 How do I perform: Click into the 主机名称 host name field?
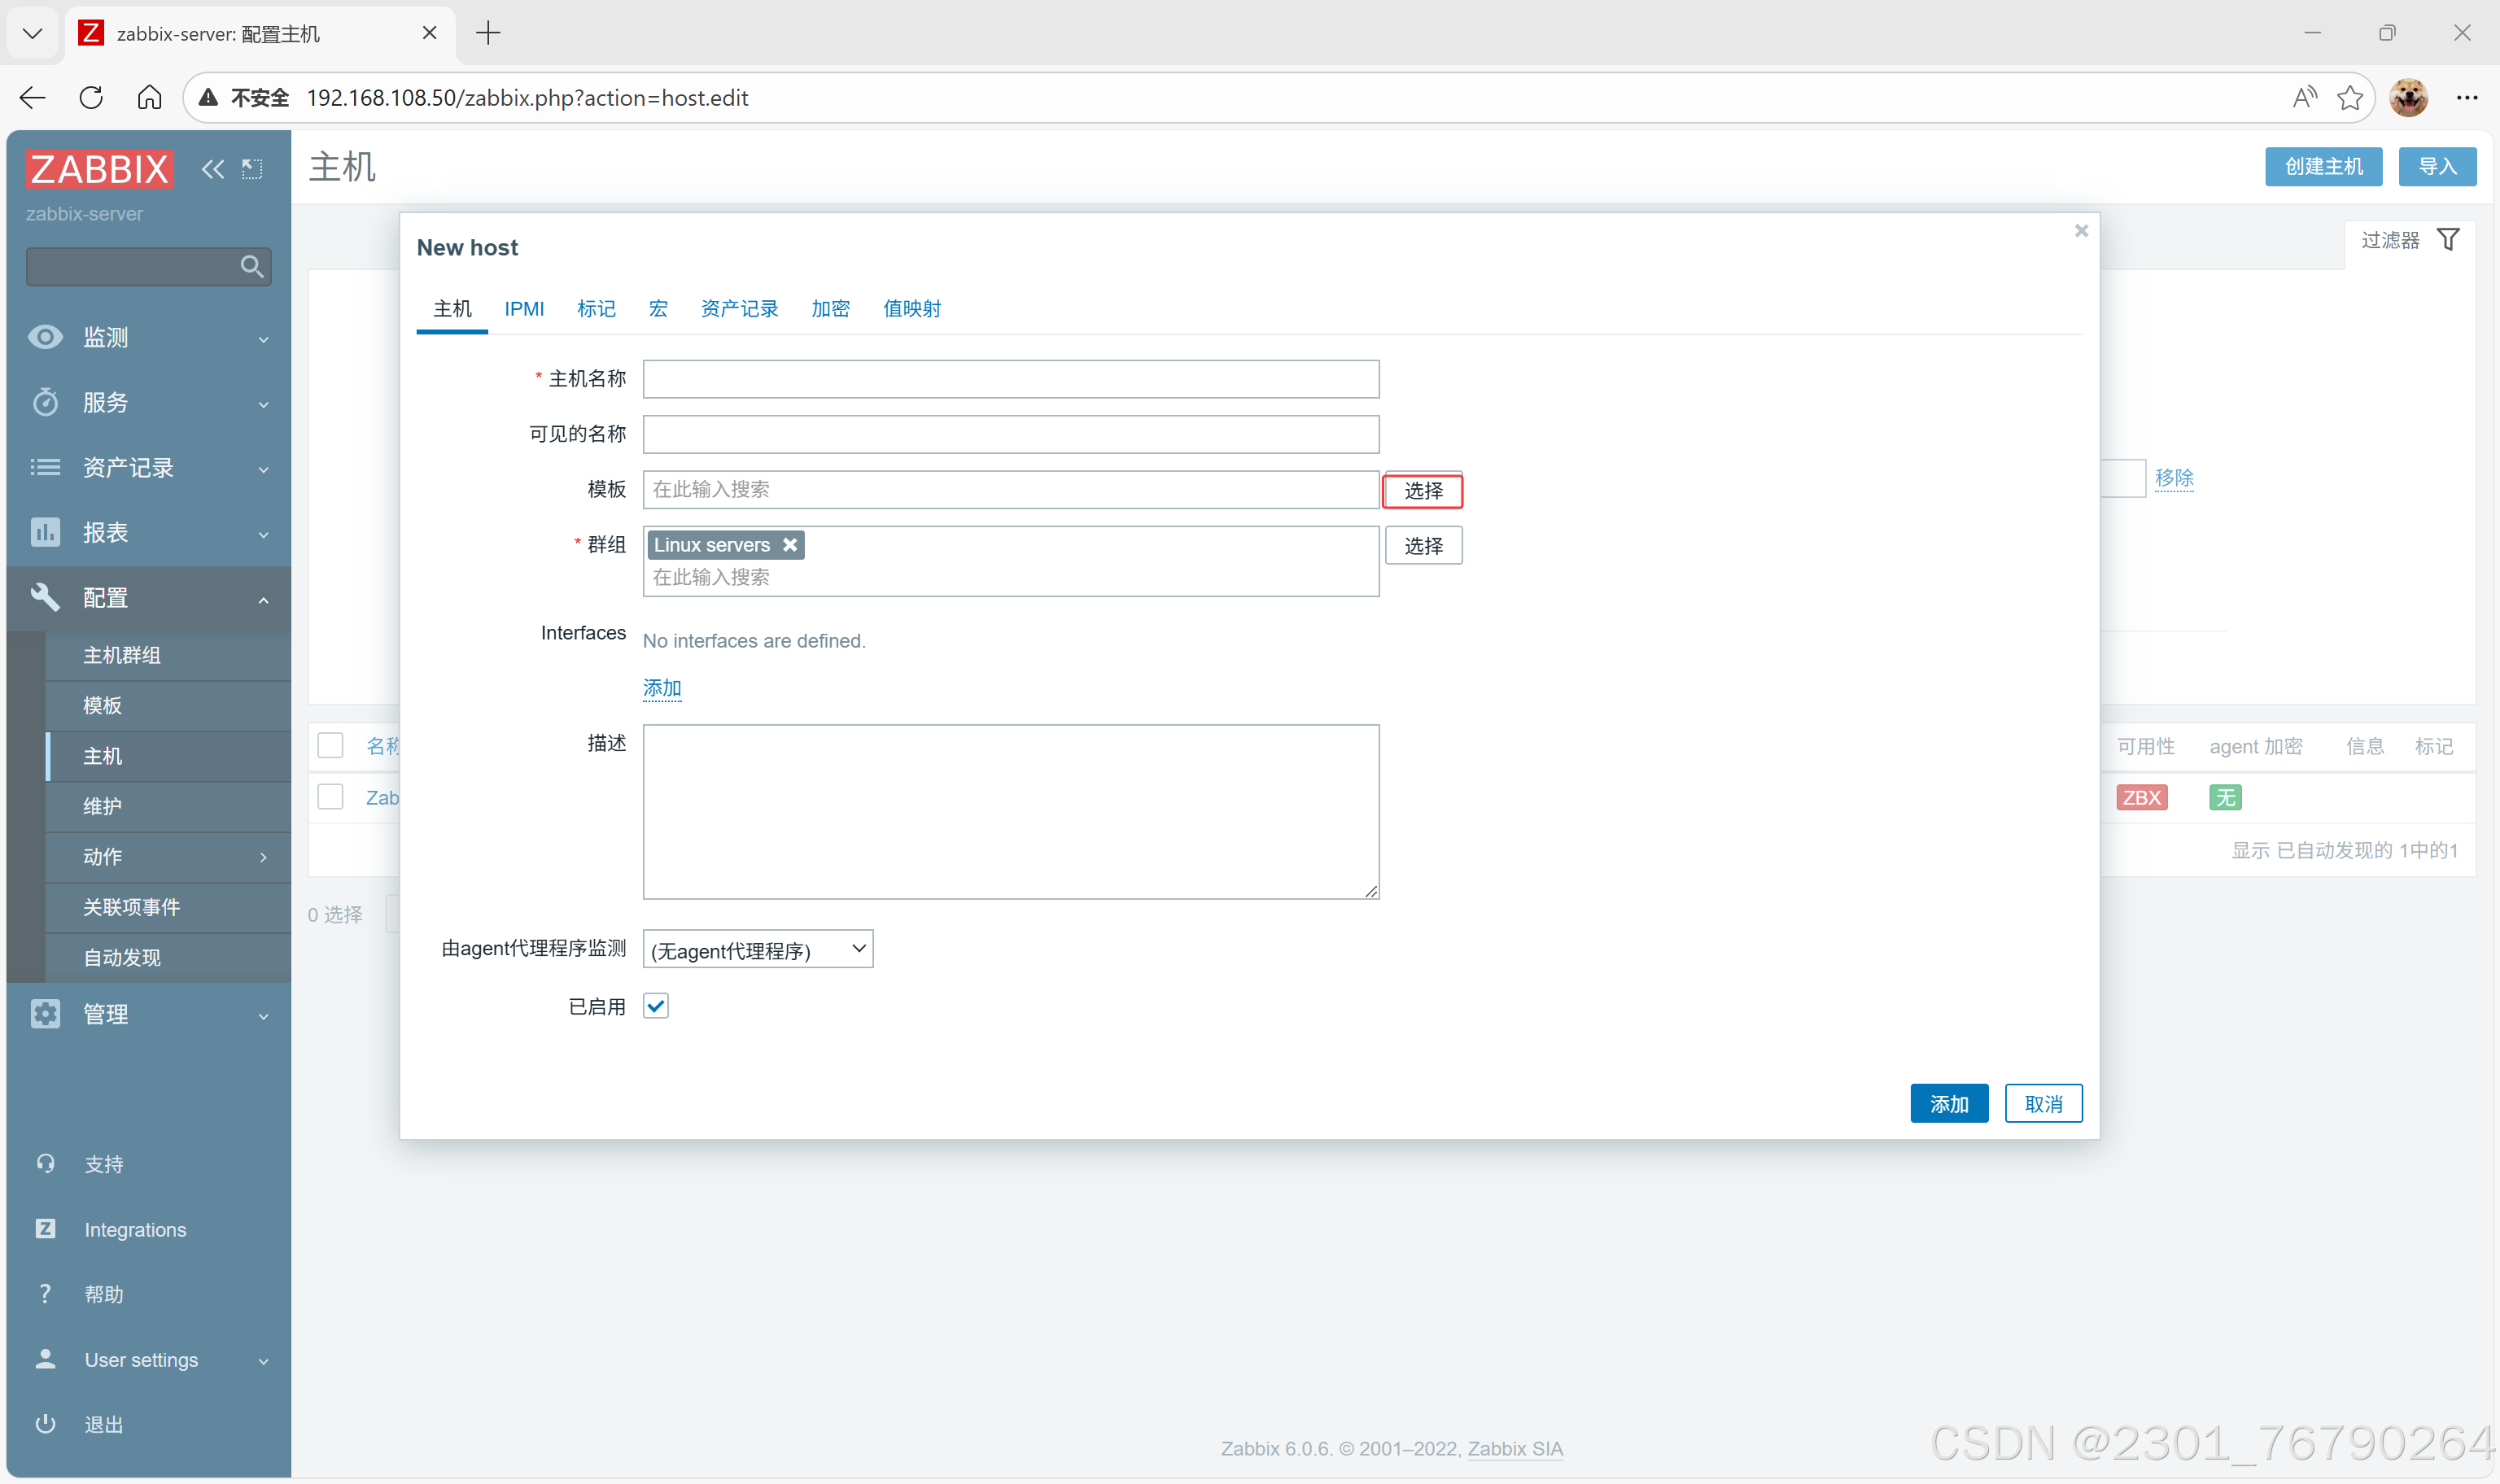point(1010,379)
